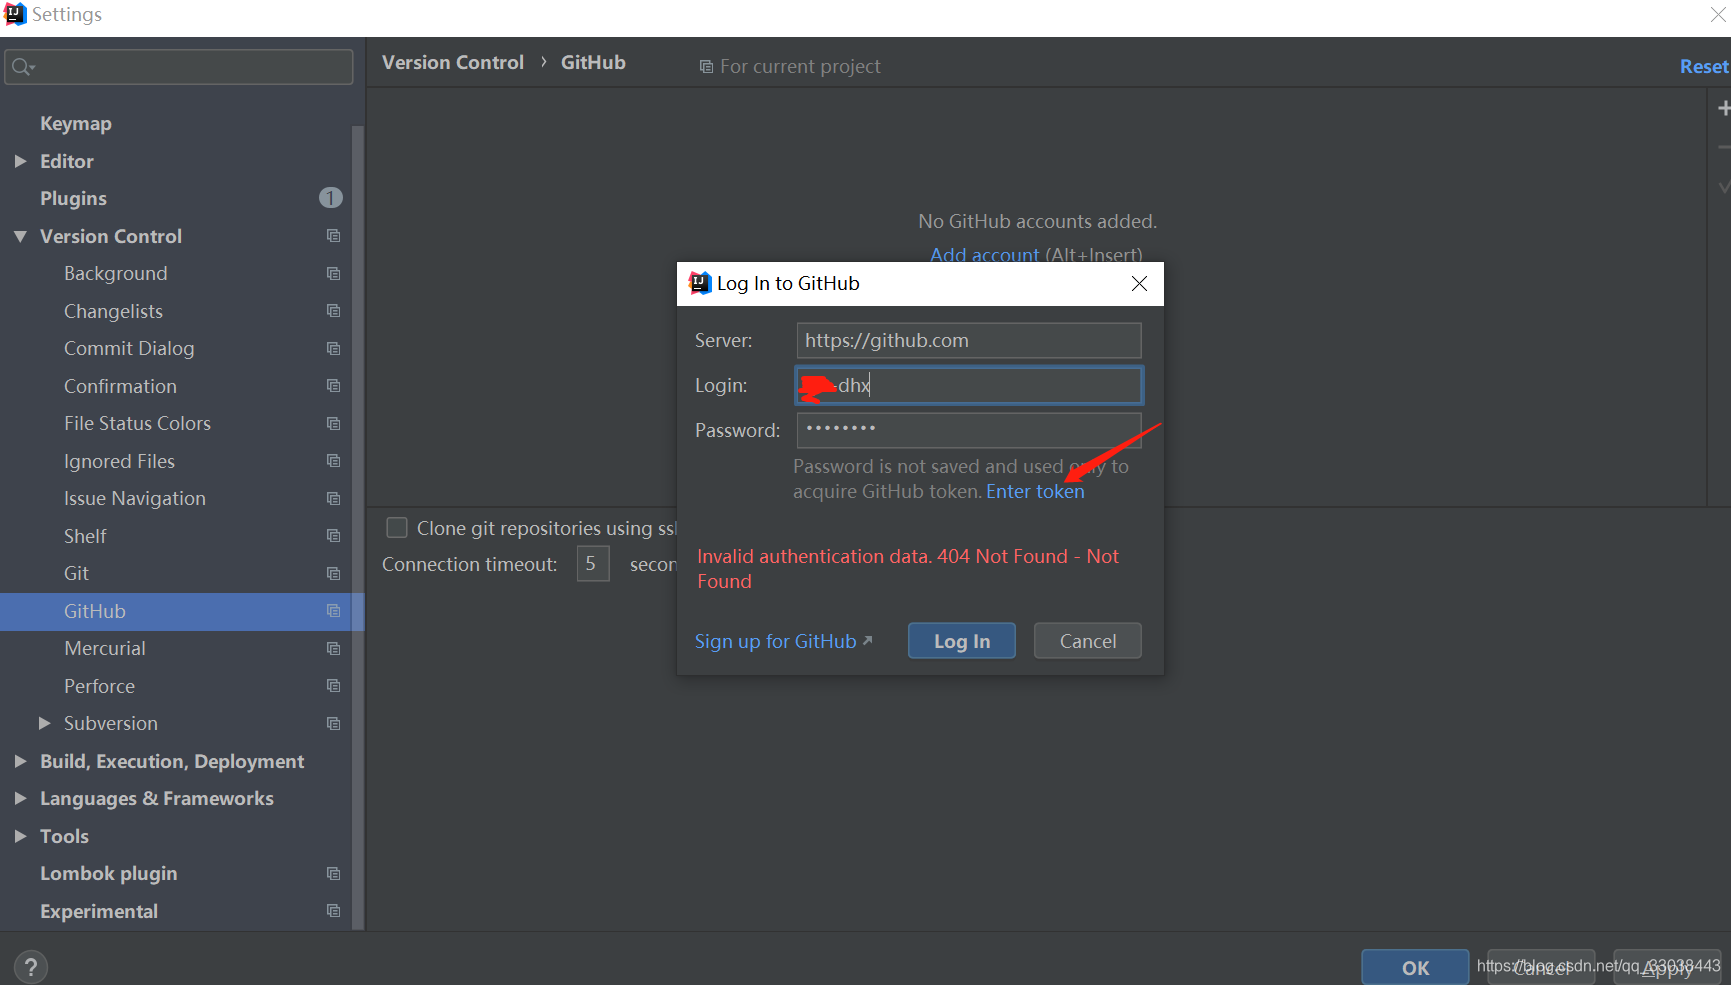Collapse the Version Control section

pyautogui.click(x=20, y=236)
